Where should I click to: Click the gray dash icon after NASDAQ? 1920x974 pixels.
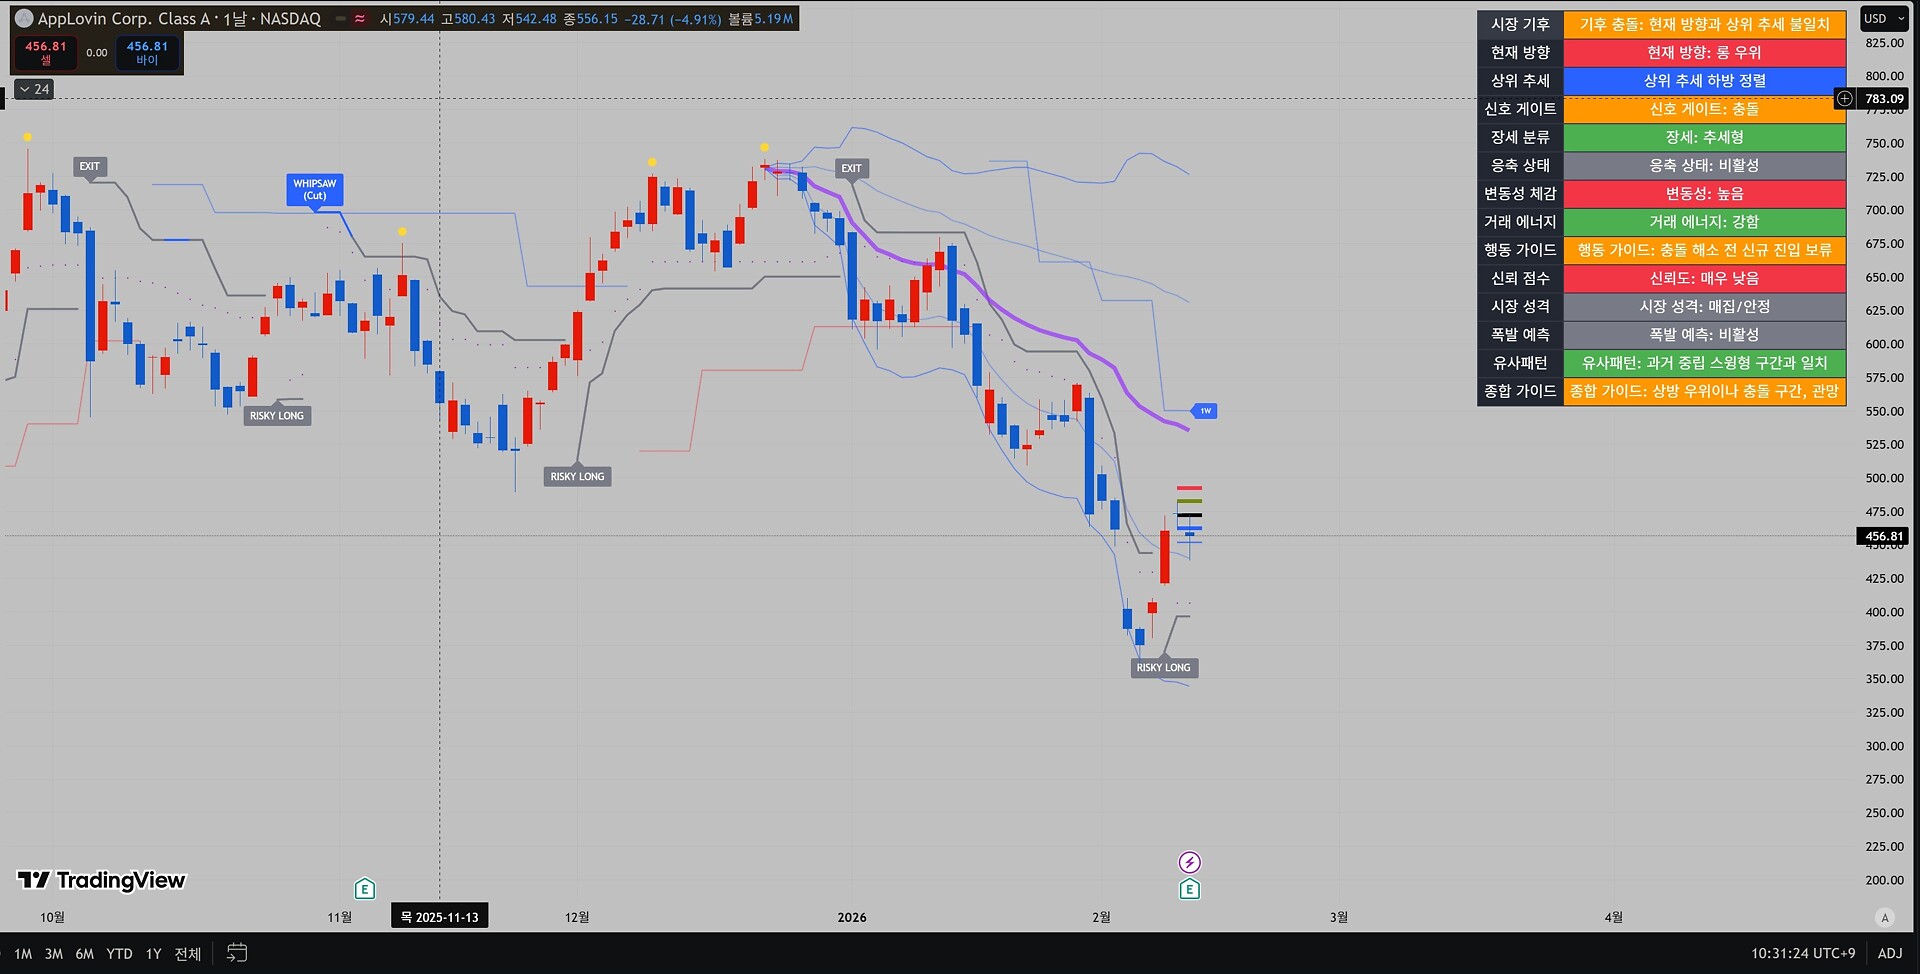341,18
